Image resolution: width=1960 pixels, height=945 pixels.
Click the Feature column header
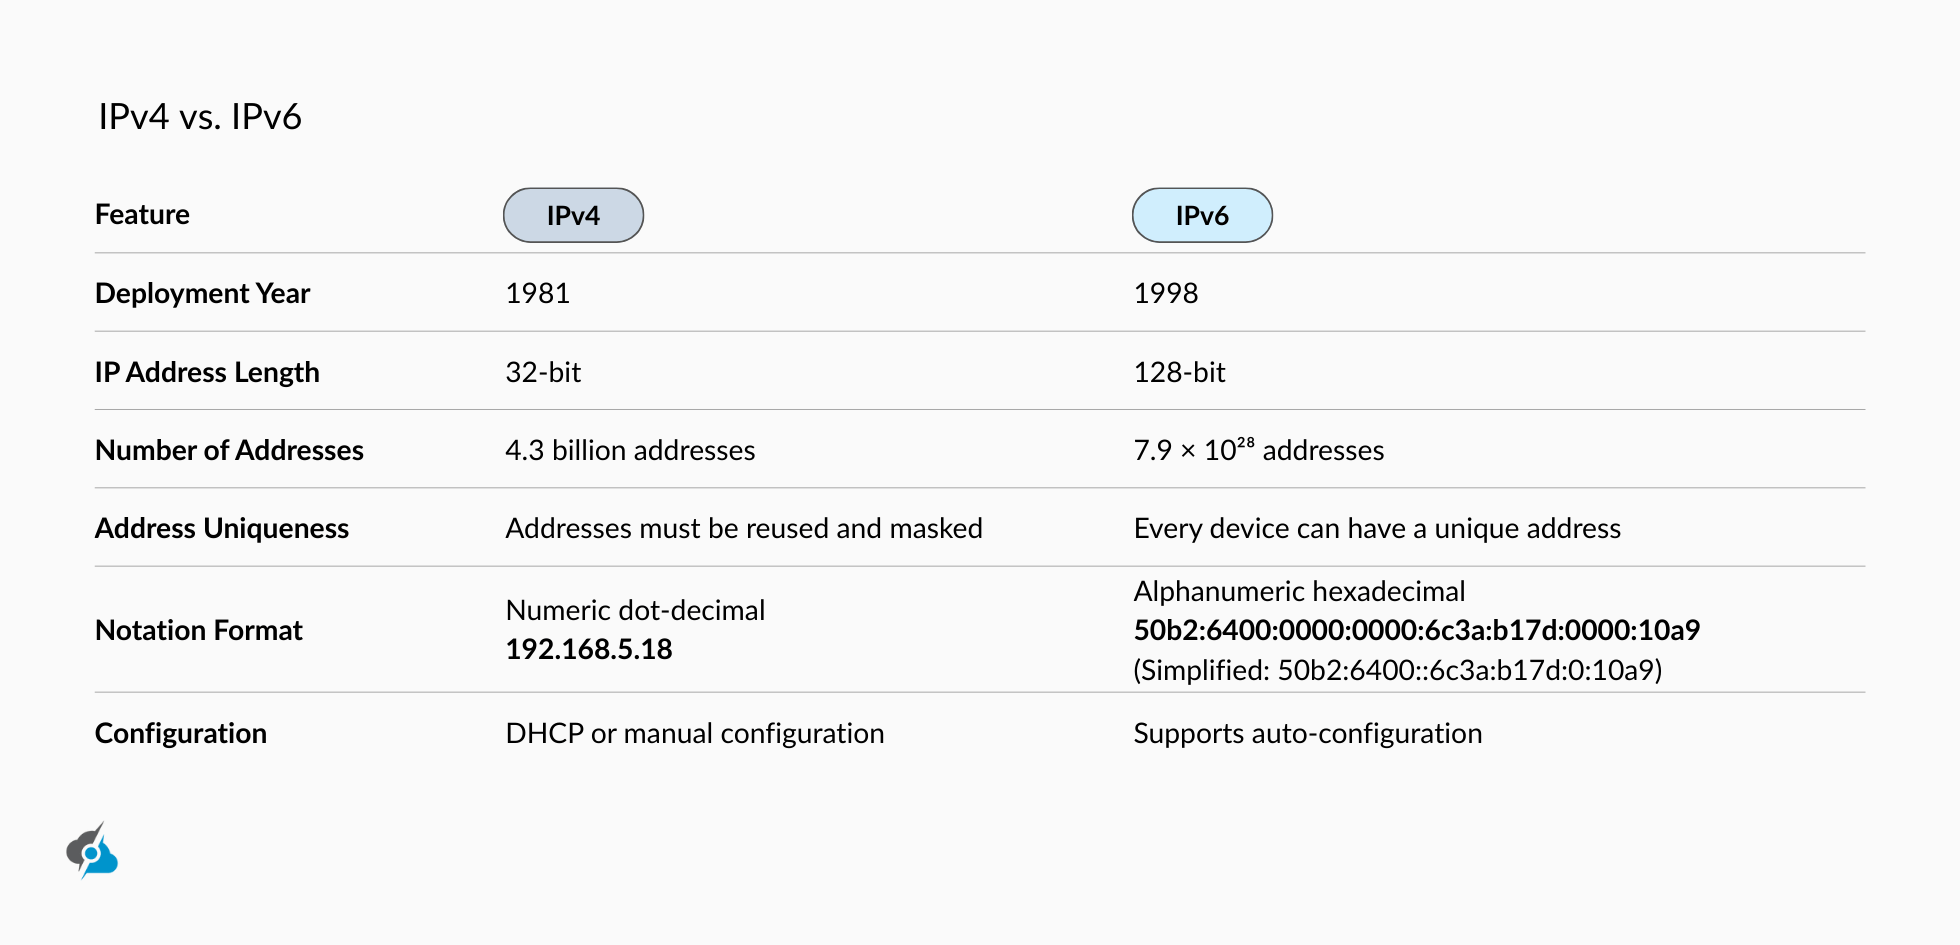tap(142, 214)
